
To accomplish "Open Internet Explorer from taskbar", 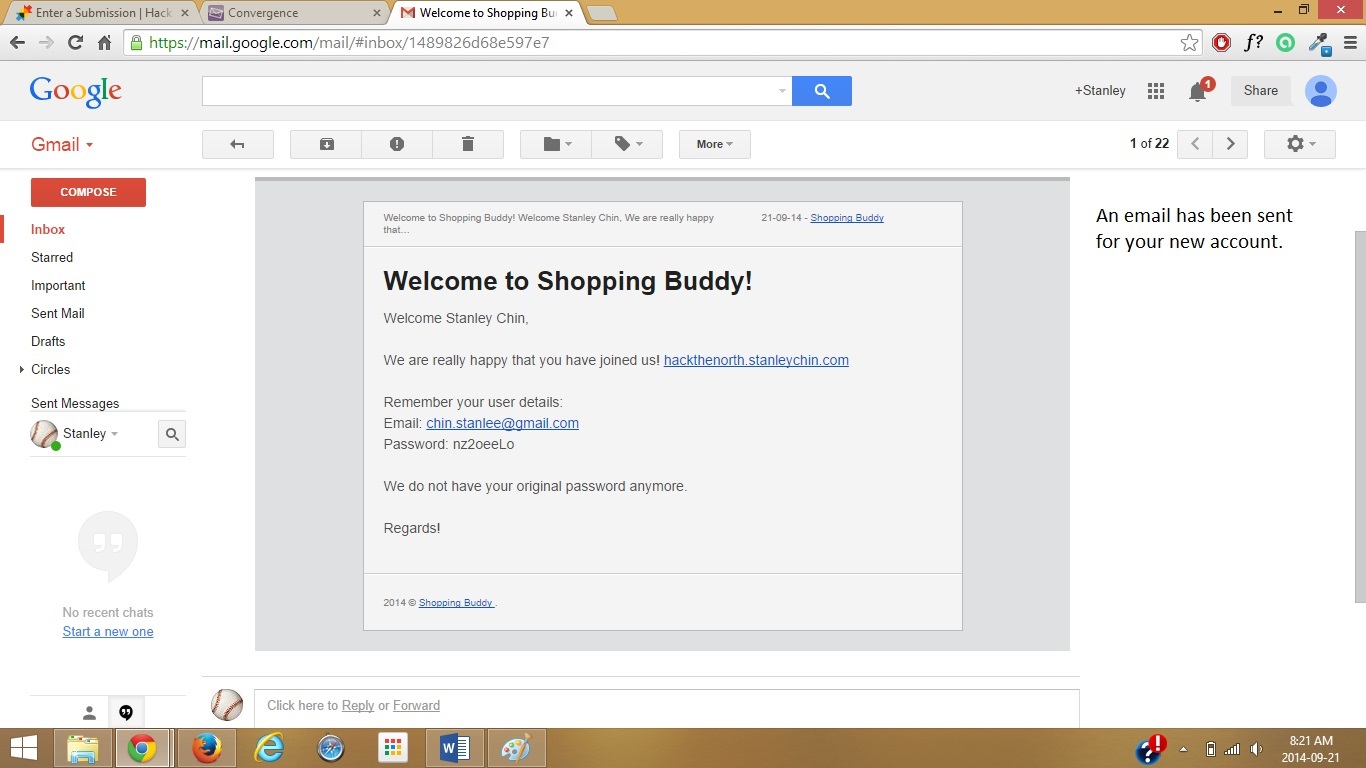I will point(269,748).
